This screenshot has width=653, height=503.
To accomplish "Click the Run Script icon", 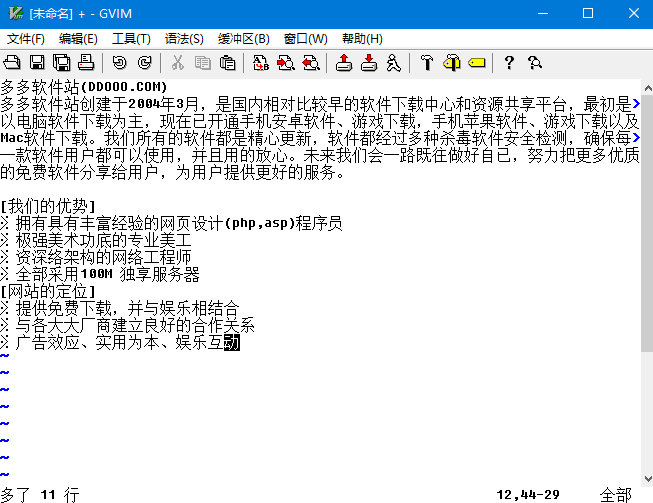I will (394, 63).
